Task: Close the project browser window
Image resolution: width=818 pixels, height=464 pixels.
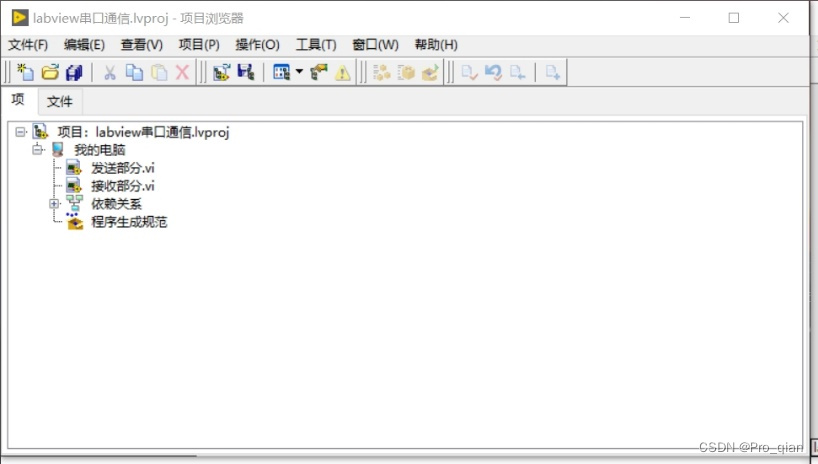Action: (783, 18)
